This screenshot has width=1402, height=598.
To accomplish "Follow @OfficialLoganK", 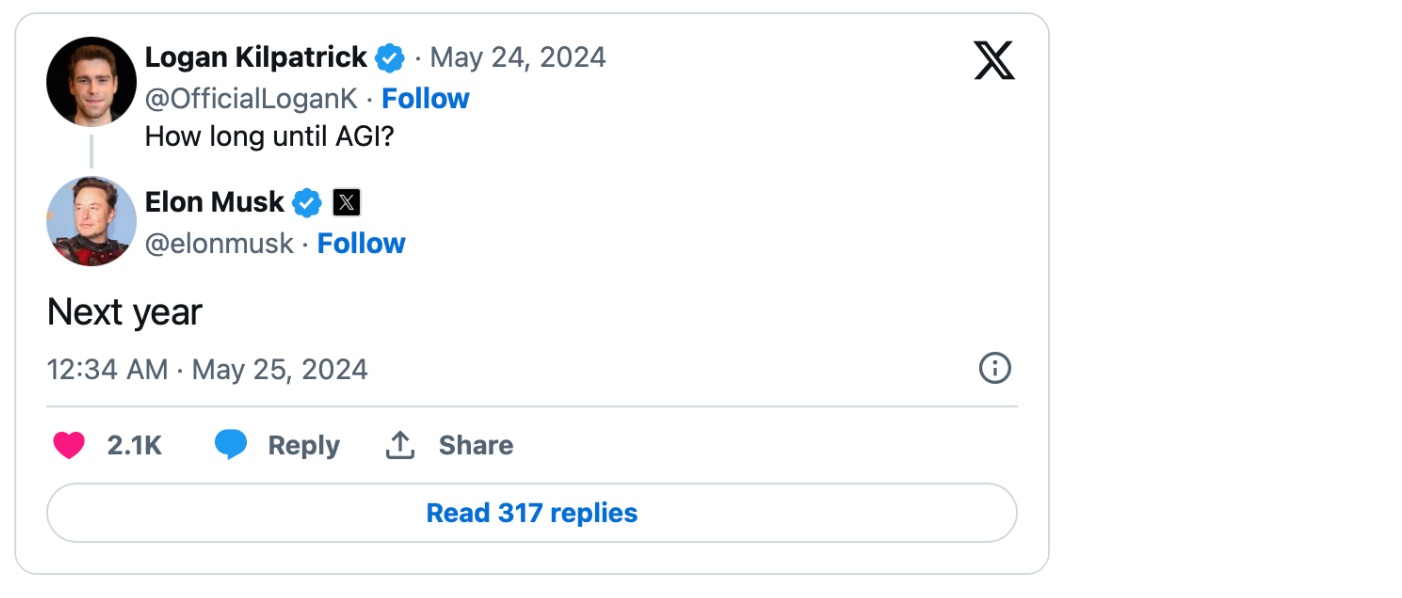I will (x=425, y=99).
